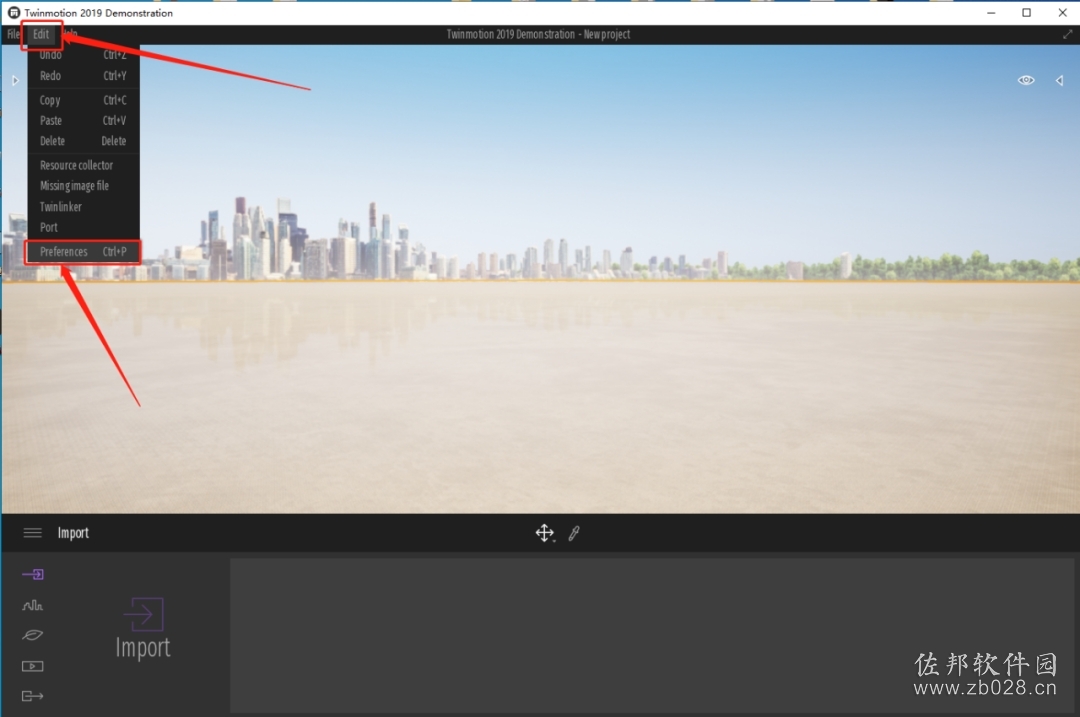Select the Move gizmo tool icon
The height and width of the screenshot is (717, 1080).
545,533
